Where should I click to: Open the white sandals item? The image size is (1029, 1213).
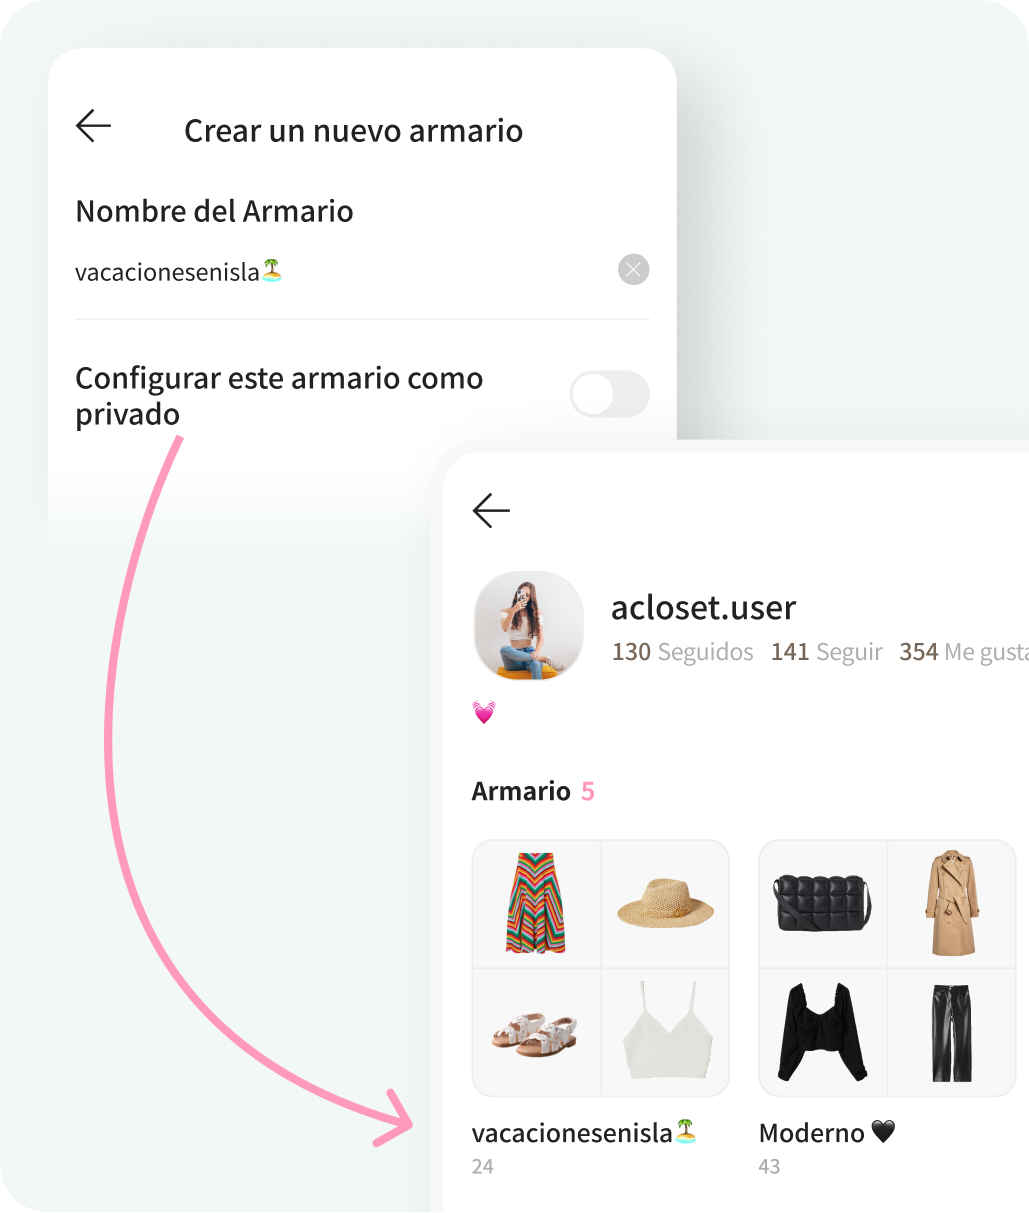tap(536, 1033)
